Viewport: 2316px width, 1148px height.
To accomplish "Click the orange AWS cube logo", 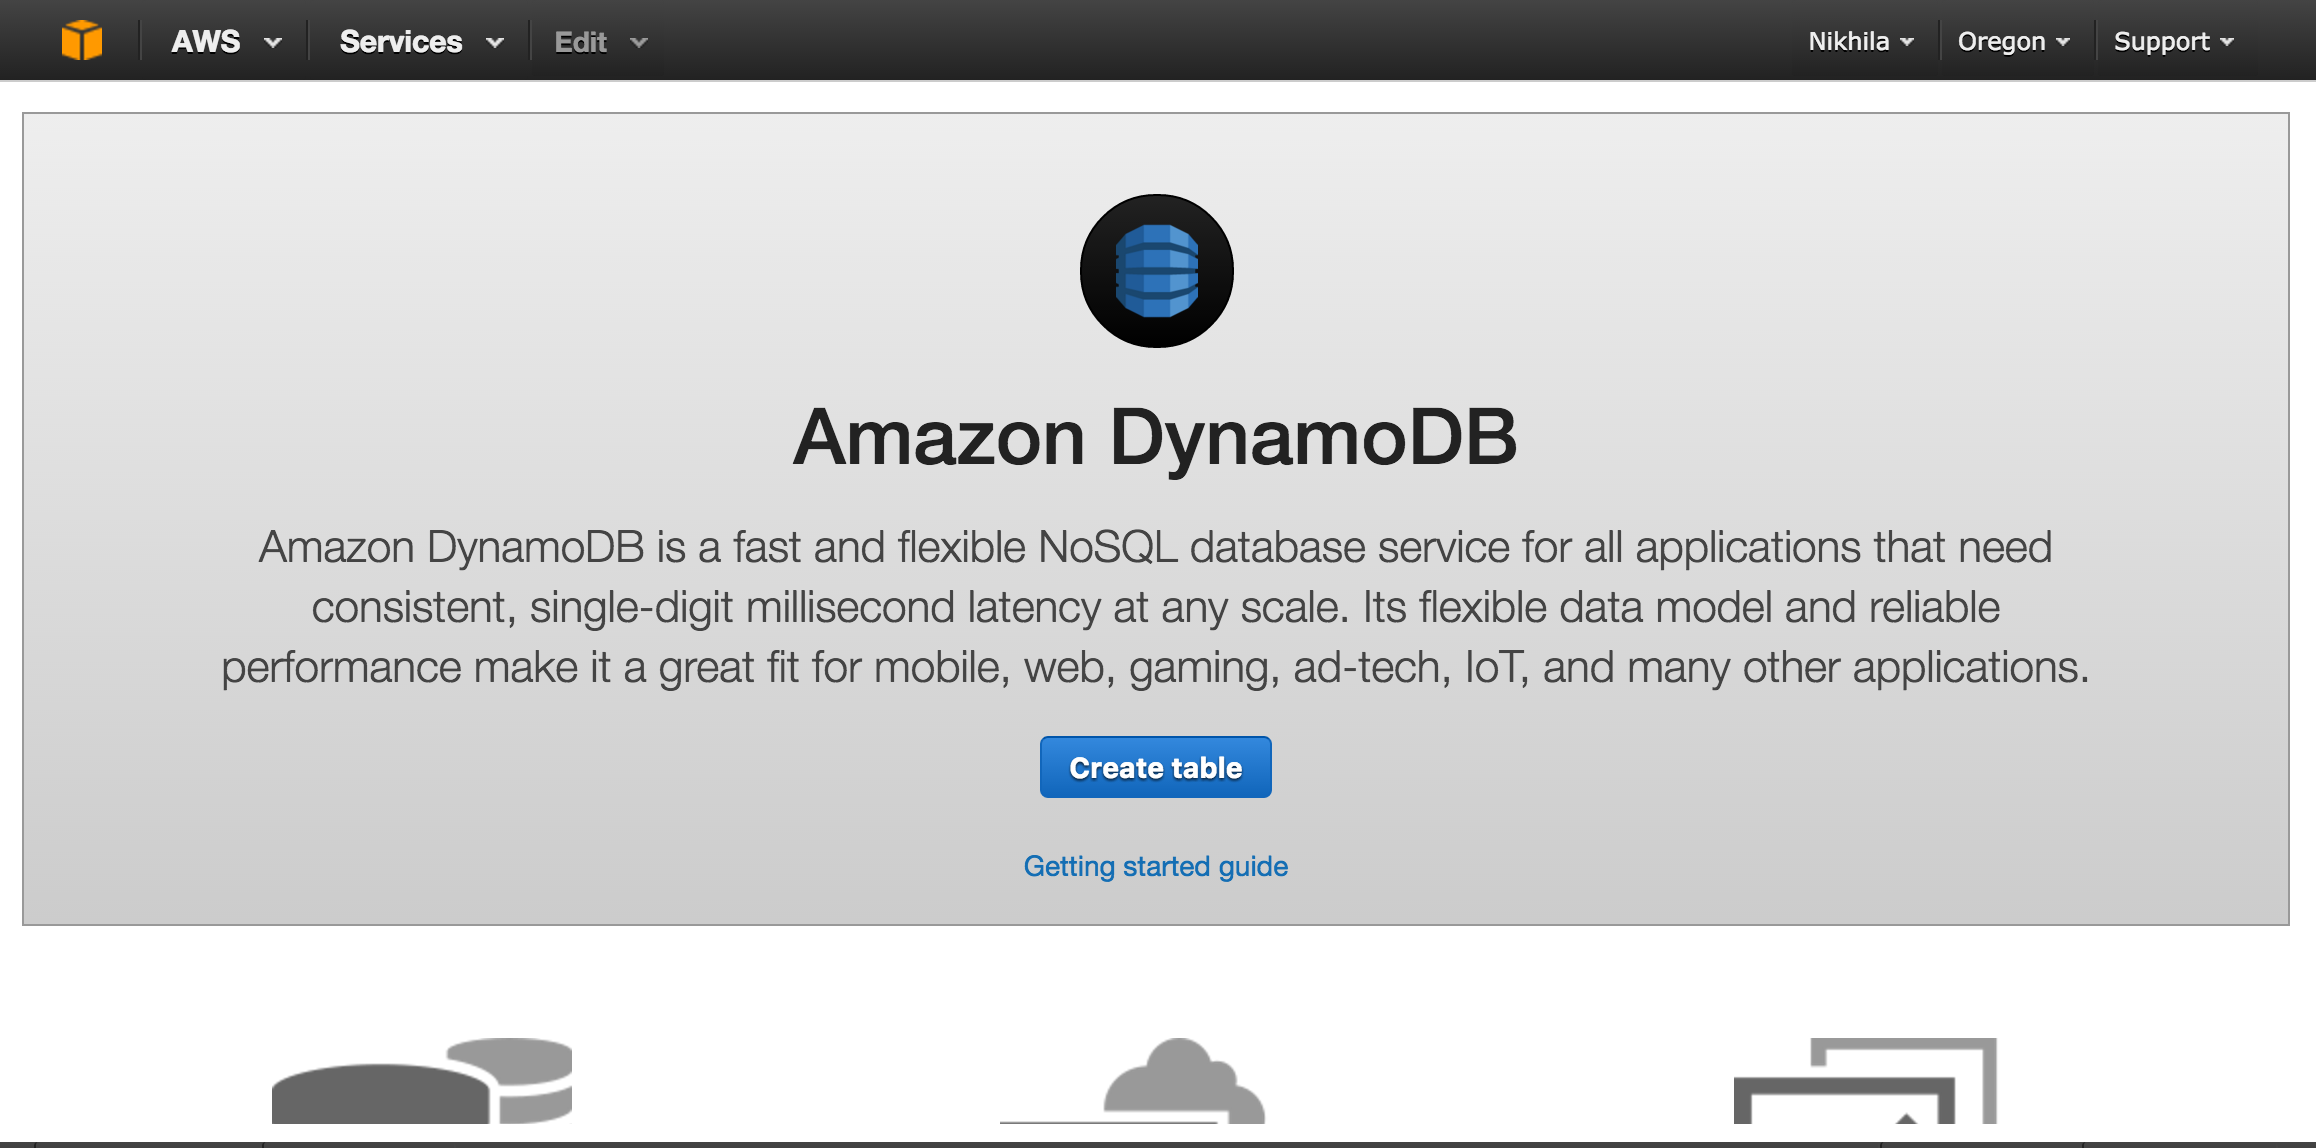I will click(x=82, y=41).
